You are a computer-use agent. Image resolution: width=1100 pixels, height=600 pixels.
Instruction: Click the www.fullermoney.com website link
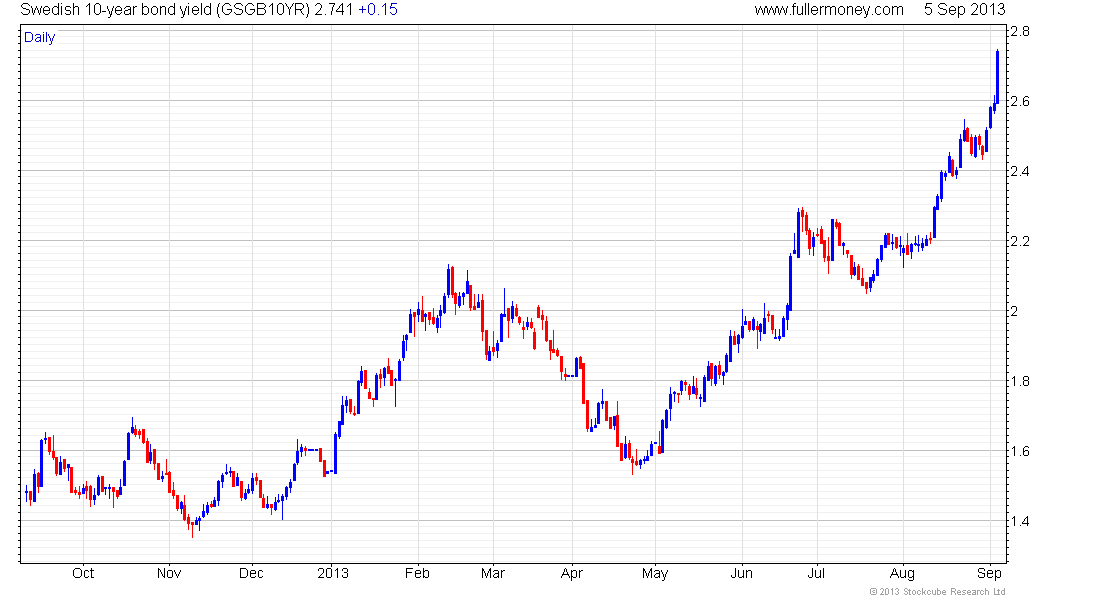(x=828, y=10)
